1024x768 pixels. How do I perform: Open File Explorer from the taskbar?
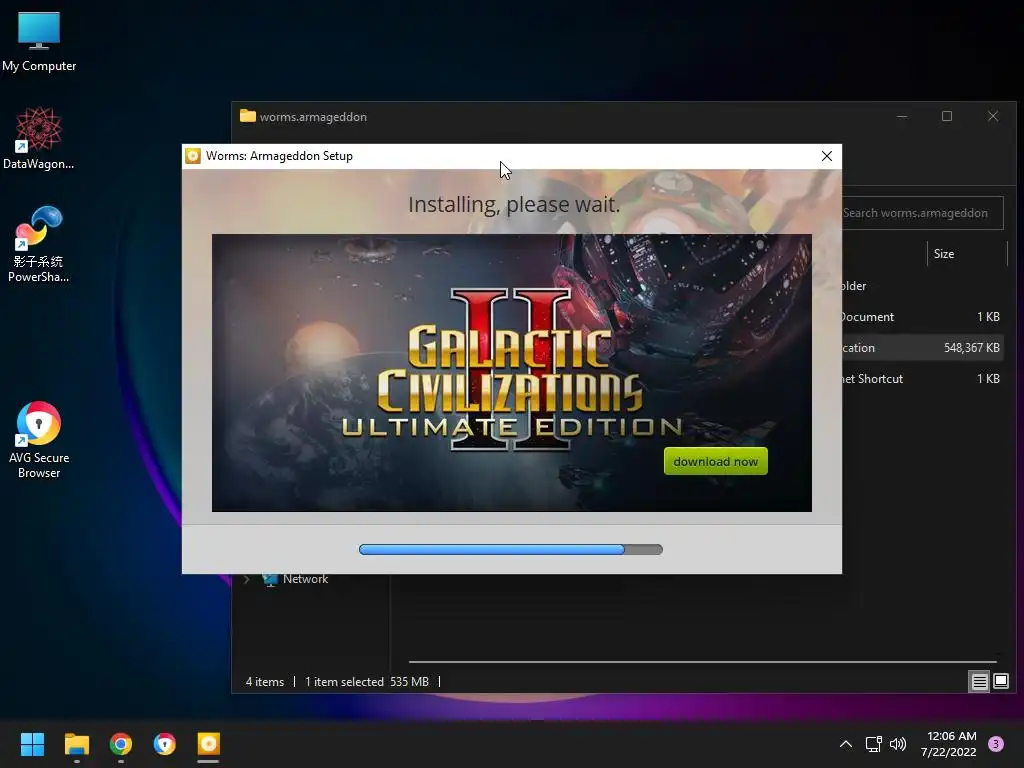(x=76, y=744)
